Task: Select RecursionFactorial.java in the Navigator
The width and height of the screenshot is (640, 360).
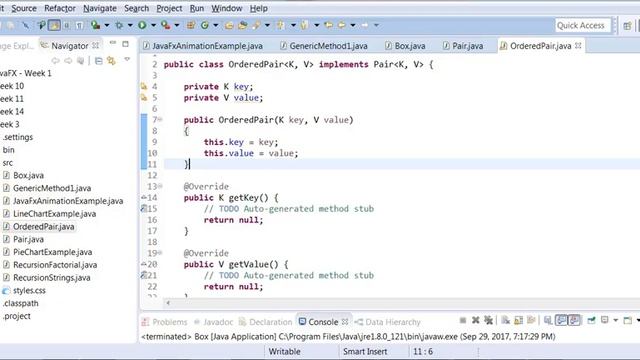Action: [55, 265]
